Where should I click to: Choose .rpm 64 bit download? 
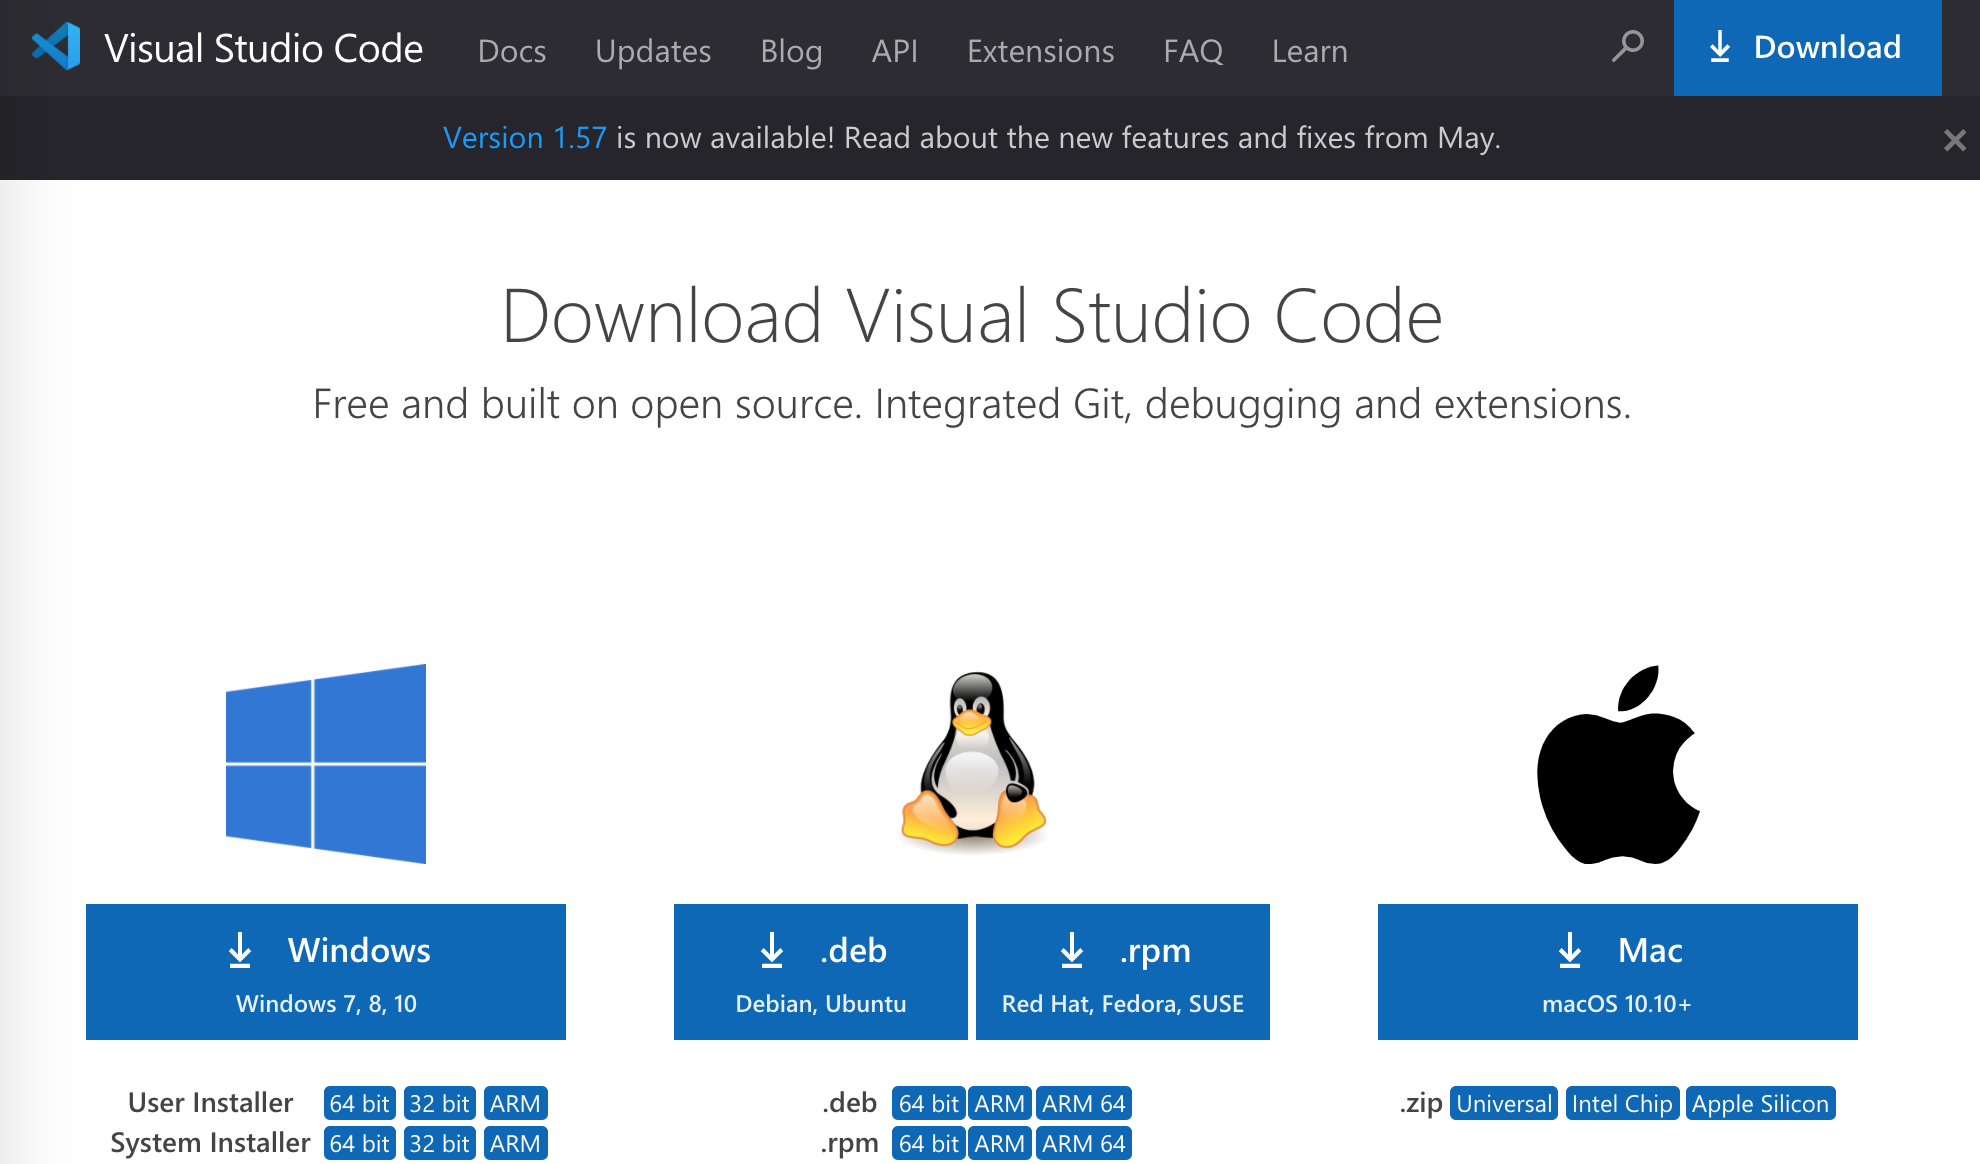click(x=929, y=1144)
